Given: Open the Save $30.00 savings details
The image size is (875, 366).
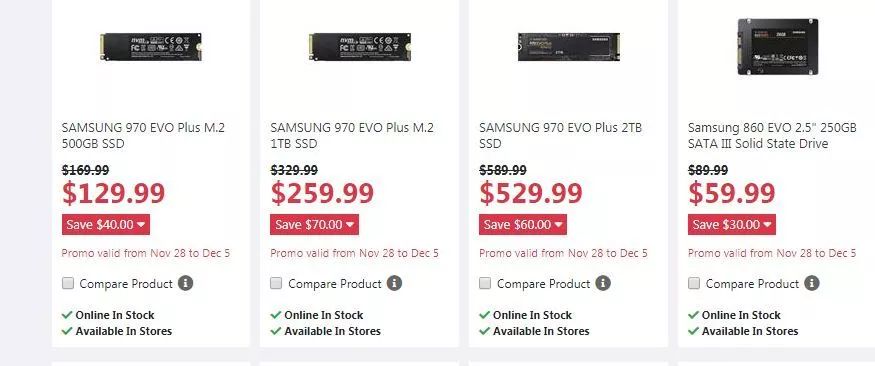Looking at the screenshot, I should tap(732, 225).
